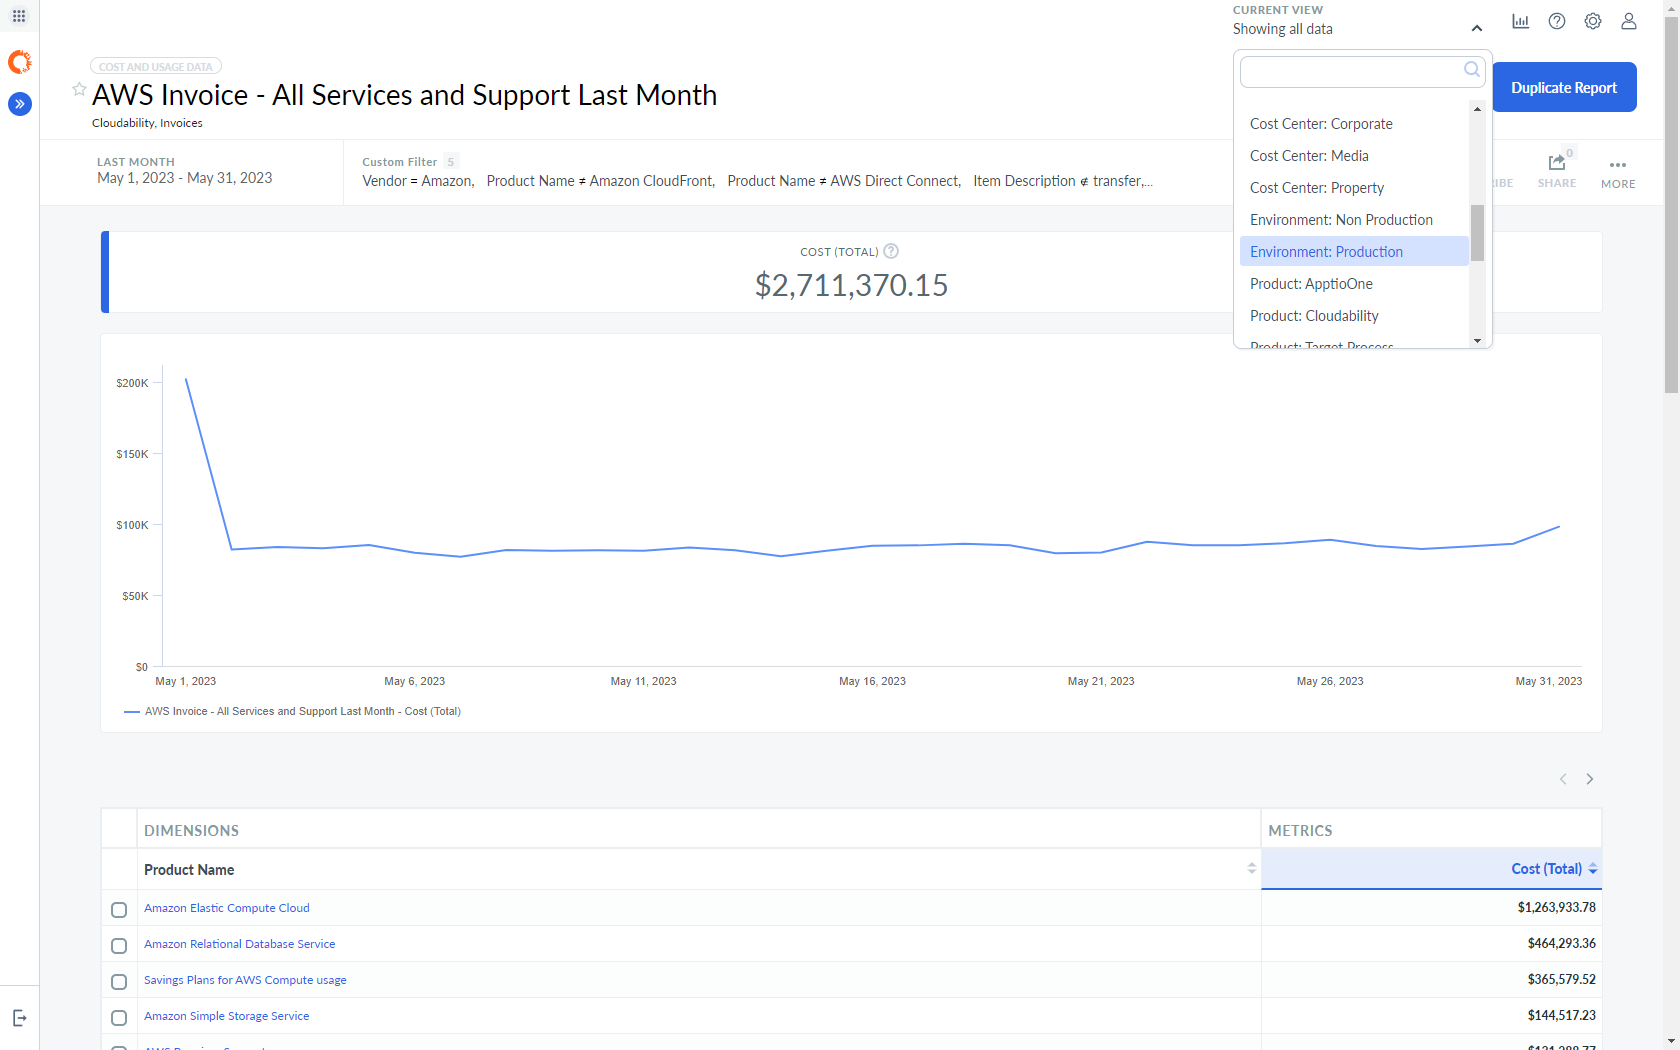1680x1050 pixels.
Task: Select the Savings Plans for AWS Compute checkbox
Action: 119,982
